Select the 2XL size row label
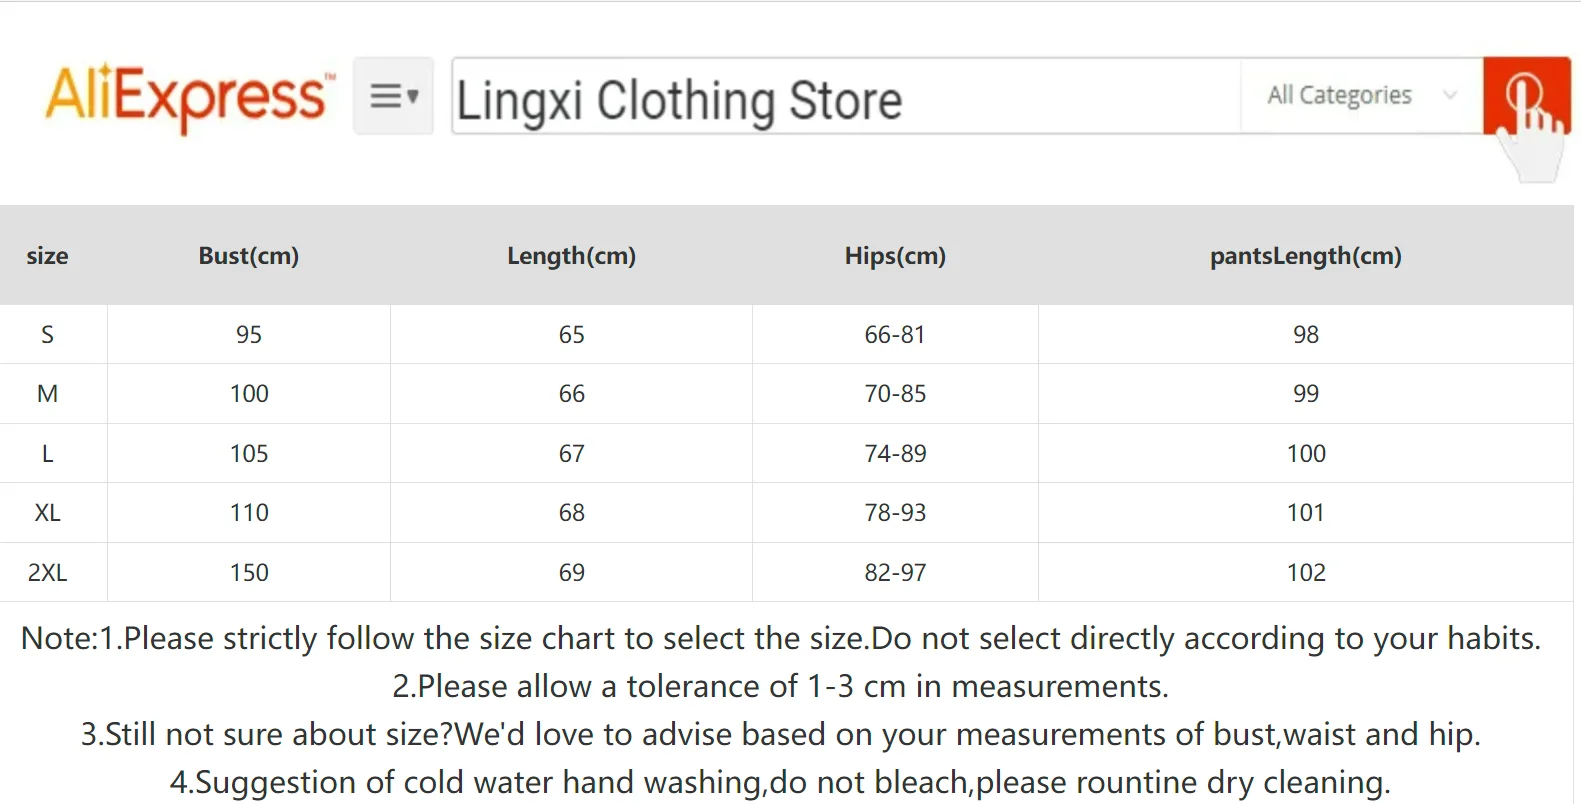This screenshot has height=804, width=1581. coord(47,573)
